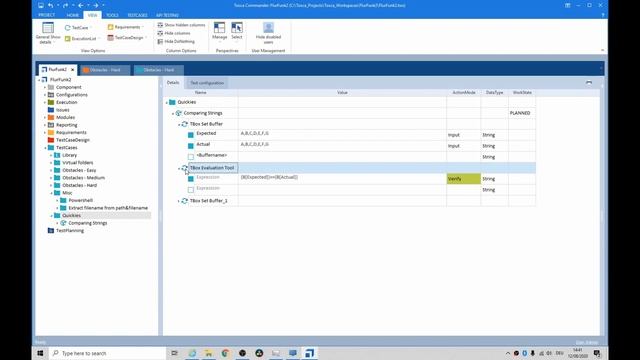Expand the Obstacles - Medium folder
This screenshot has height=360, width=640.
pyautogui.click(x=51, y=178)
